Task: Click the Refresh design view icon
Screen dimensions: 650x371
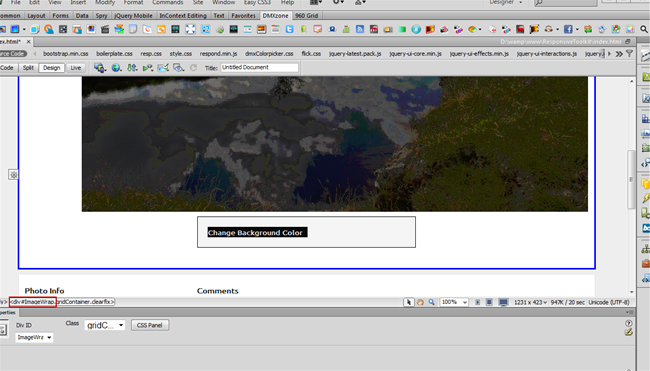Action: pos(193,68)
